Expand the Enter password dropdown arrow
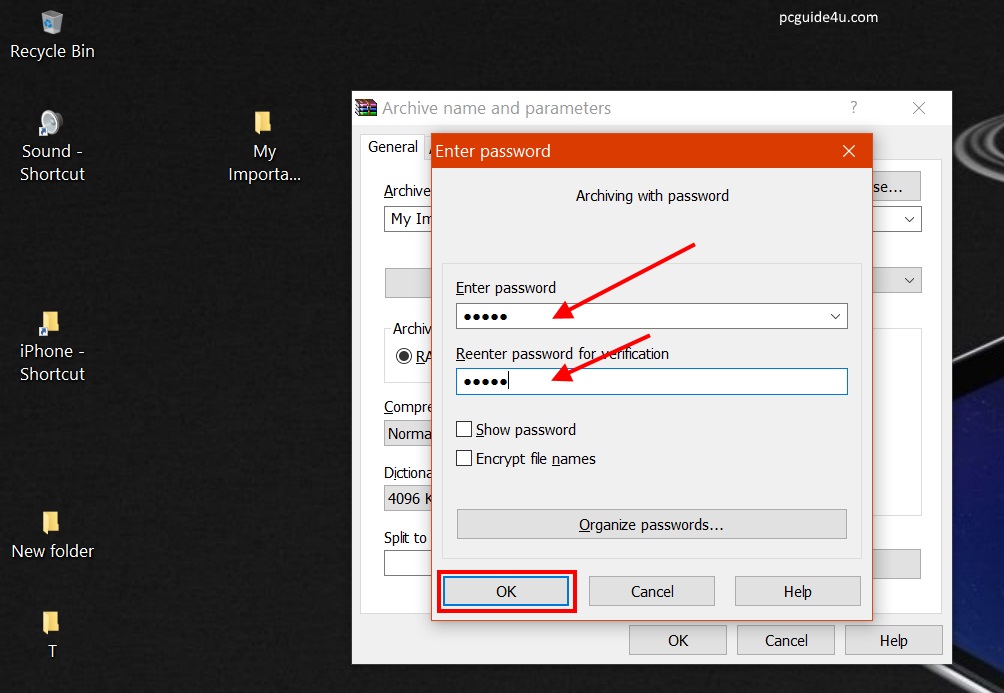 836,316
